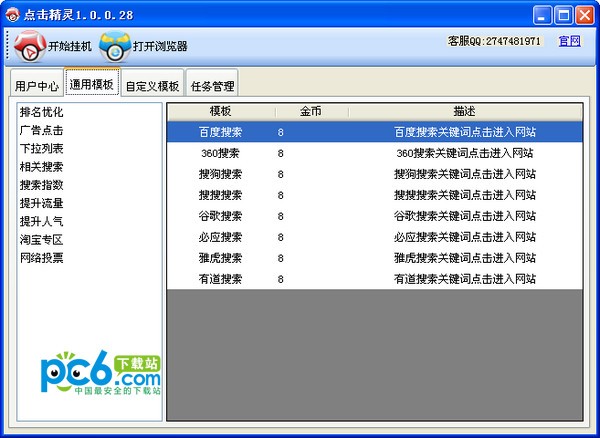Select the 网络投票 category
The width and height of the screenshot is (600, 438).
tap(41, 258)
